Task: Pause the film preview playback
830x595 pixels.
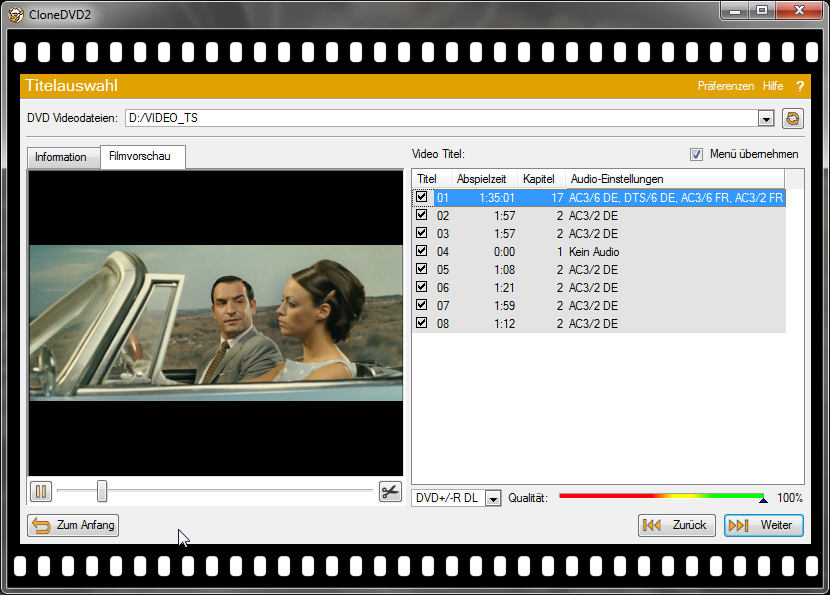Action: (x=41, y=492)
